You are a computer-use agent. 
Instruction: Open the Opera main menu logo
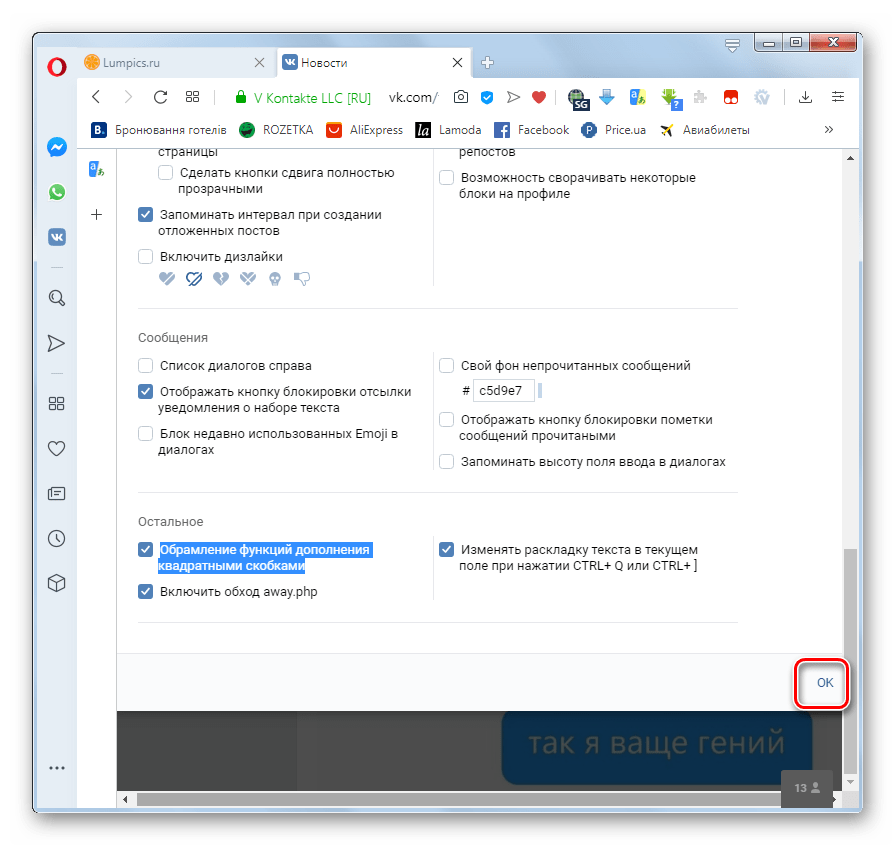(x=57, y=67)
